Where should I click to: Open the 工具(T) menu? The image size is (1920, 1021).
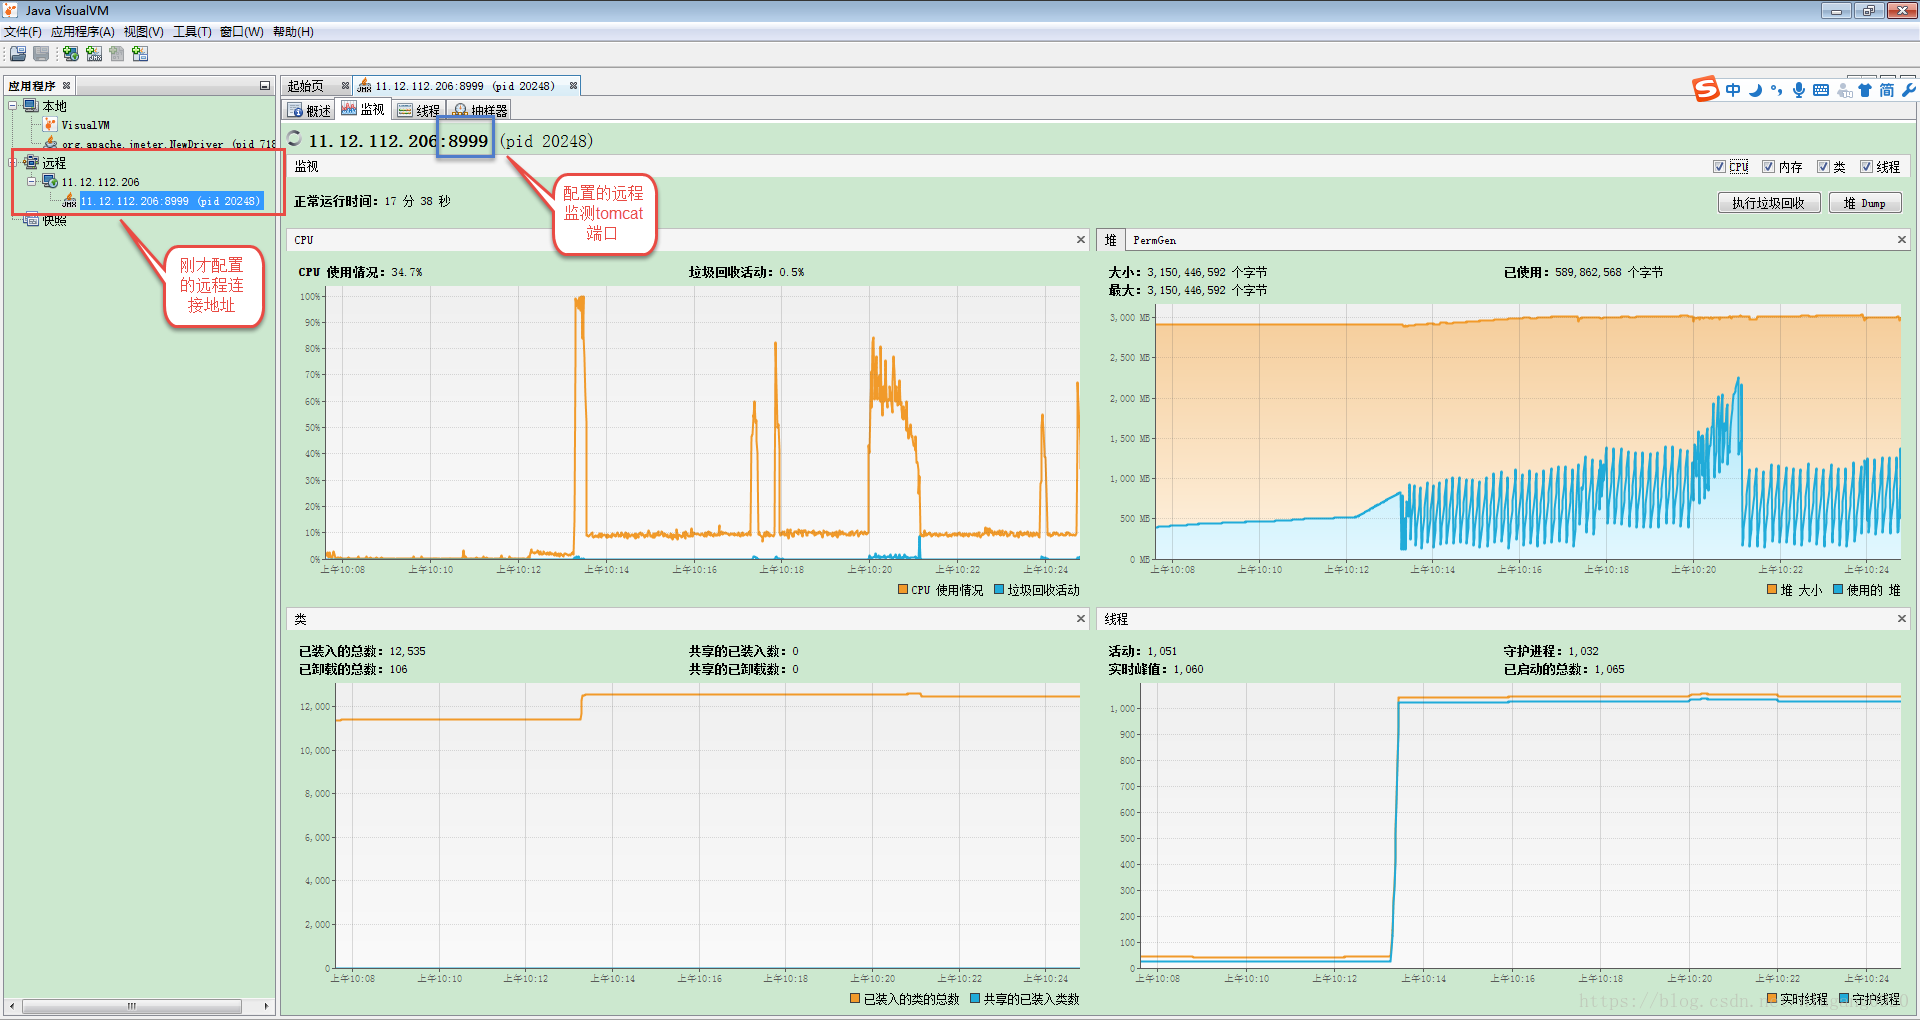click(x=192, y=32)
